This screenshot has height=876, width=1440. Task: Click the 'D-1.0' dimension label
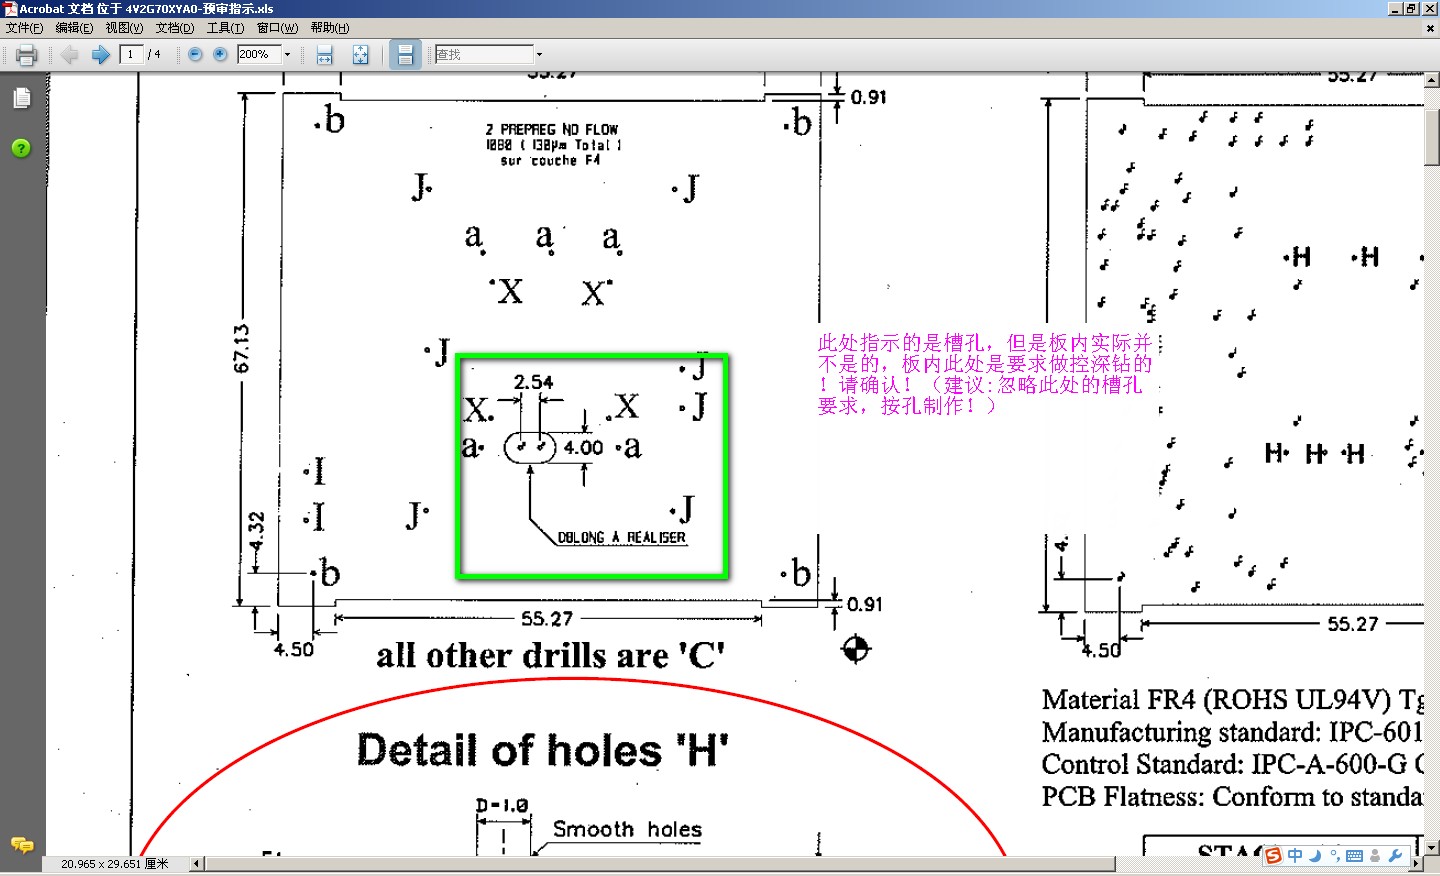click(x=502, y=805)
